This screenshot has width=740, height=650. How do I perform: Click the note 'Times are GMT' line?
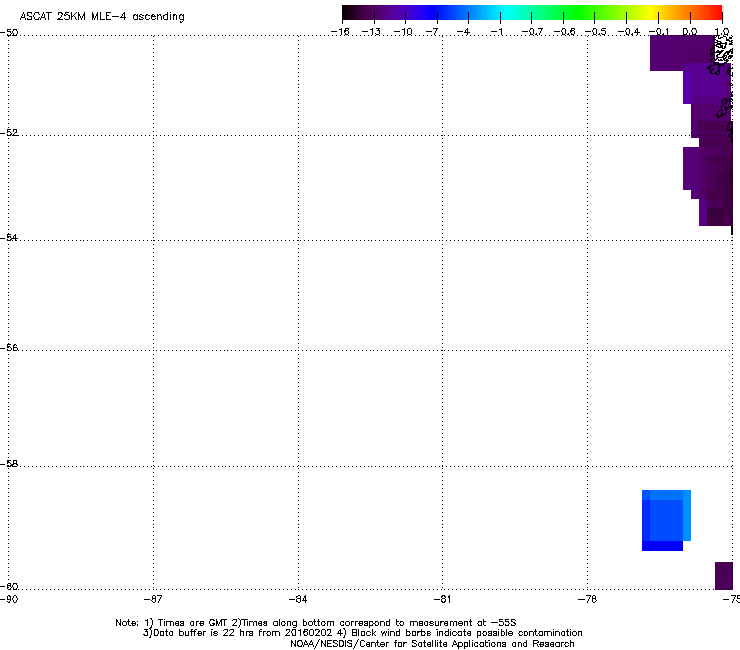click(x=316, y=623)
